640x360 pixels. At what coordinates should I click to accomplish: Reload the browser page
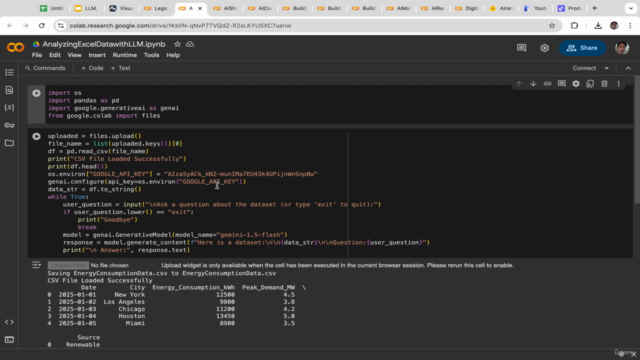(x=42, y=26)
